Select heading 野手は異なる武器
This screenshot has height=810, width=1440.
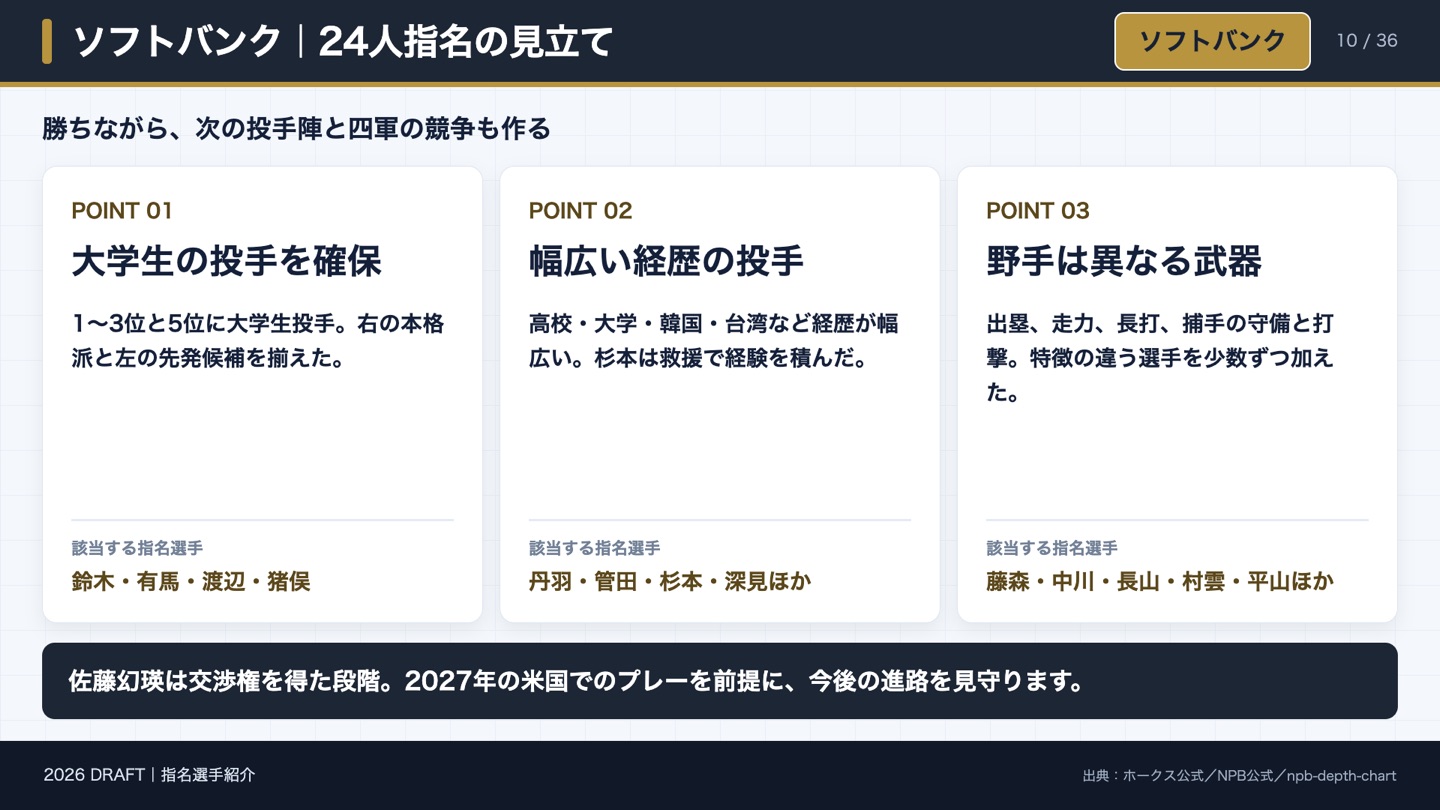pyautogui.click(x=1124, y=262)
